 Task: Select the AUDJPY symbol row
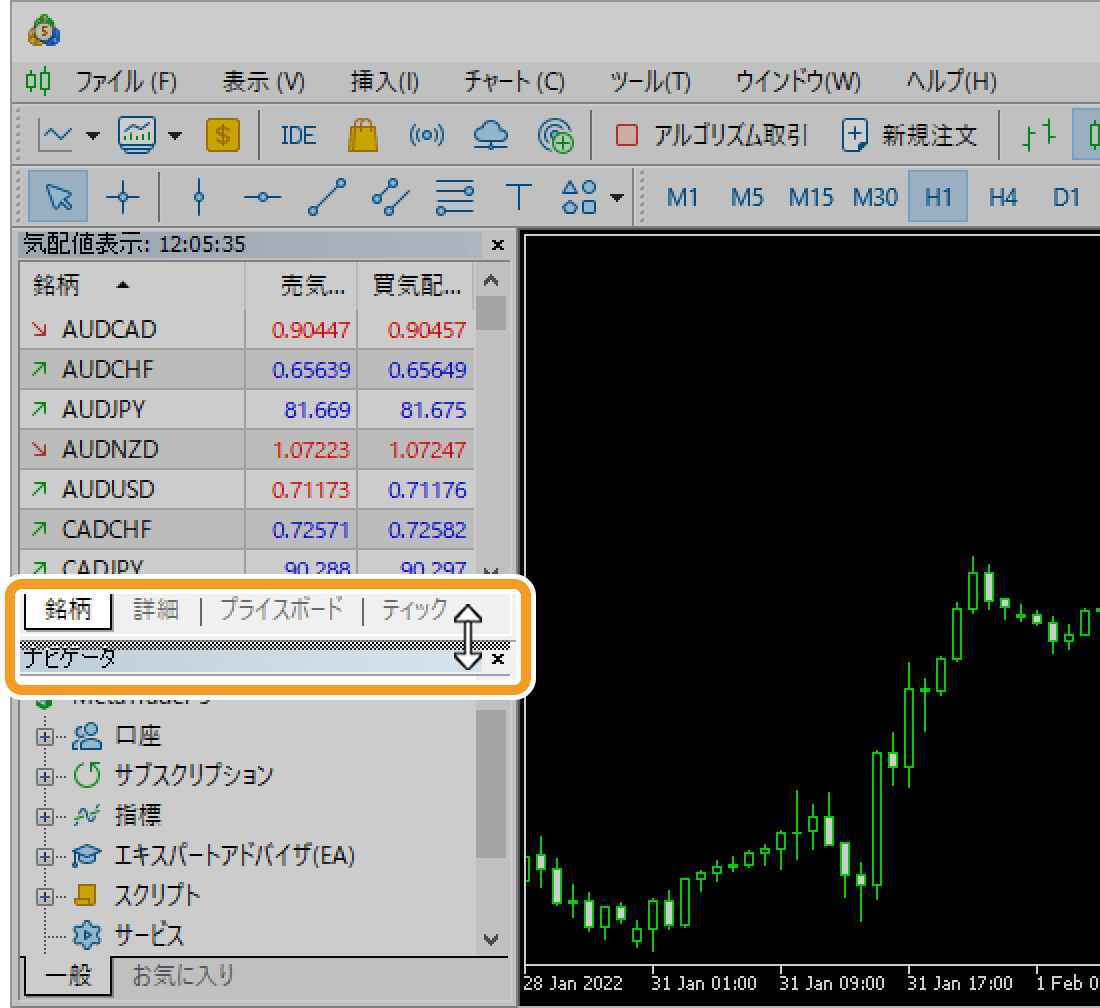pos(103,410)
